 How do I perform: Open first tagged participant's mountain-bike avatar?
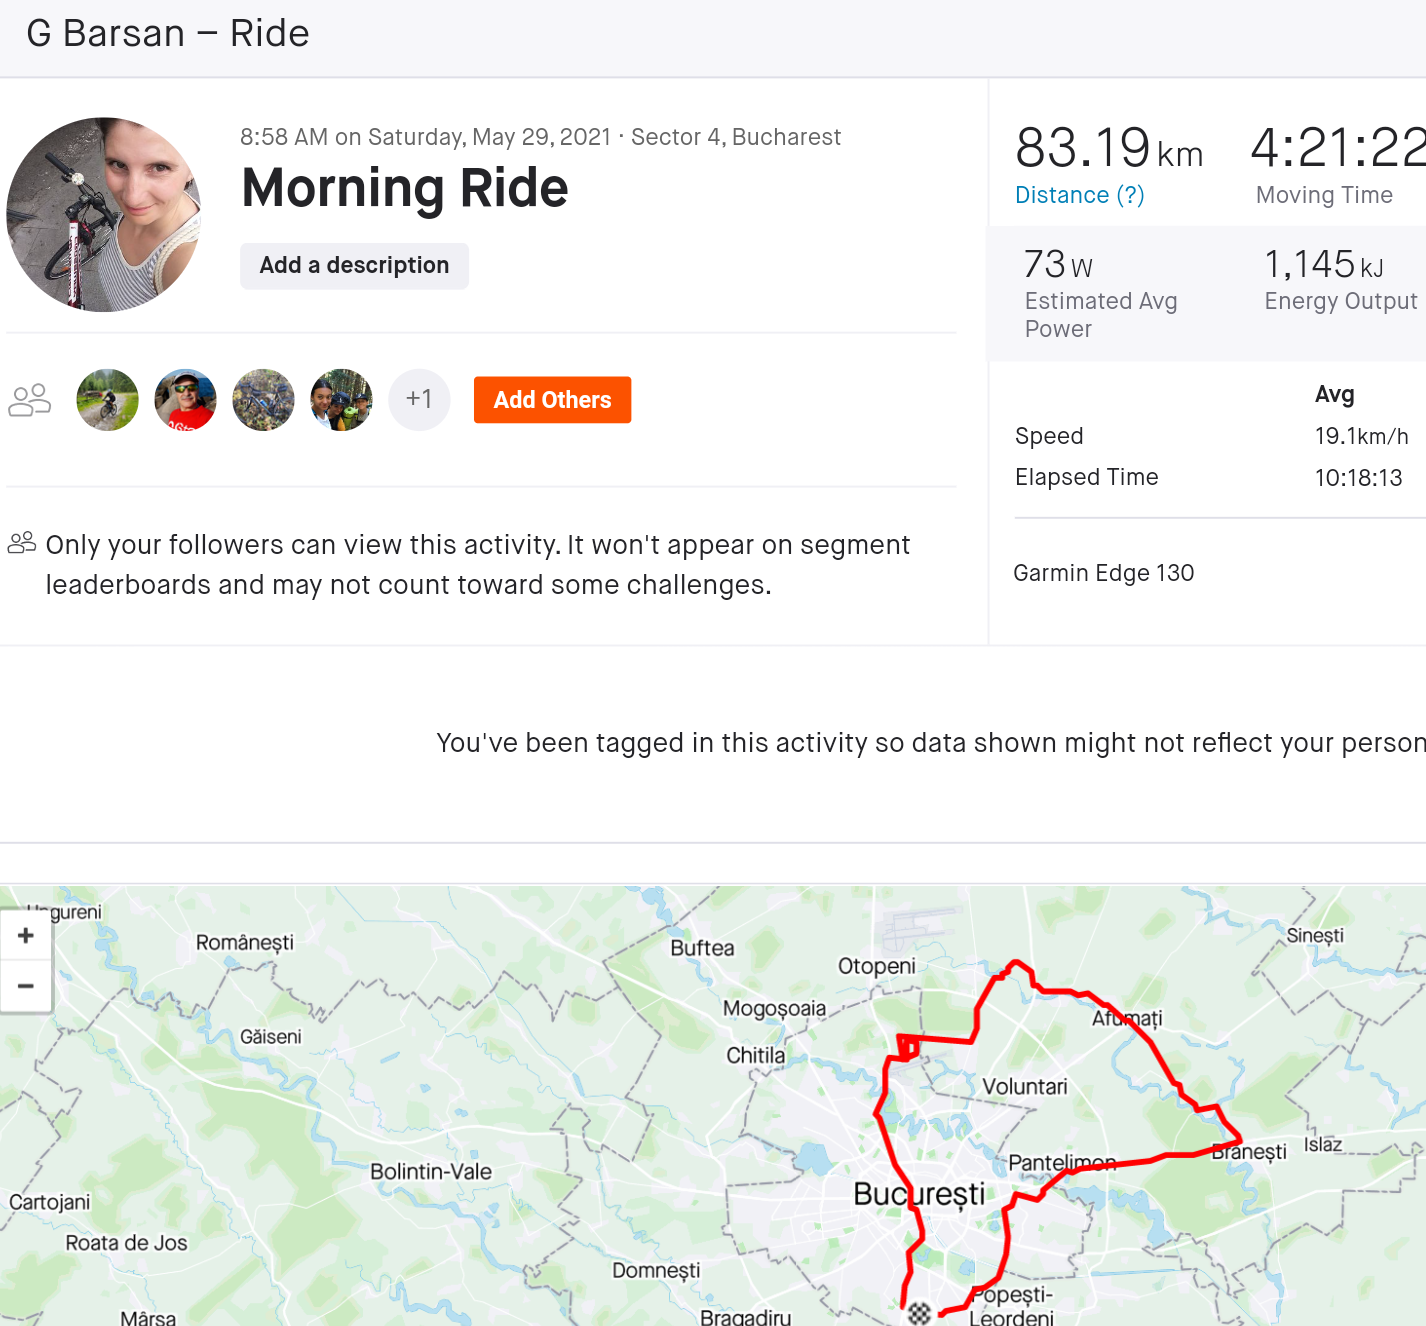point(108,400)
